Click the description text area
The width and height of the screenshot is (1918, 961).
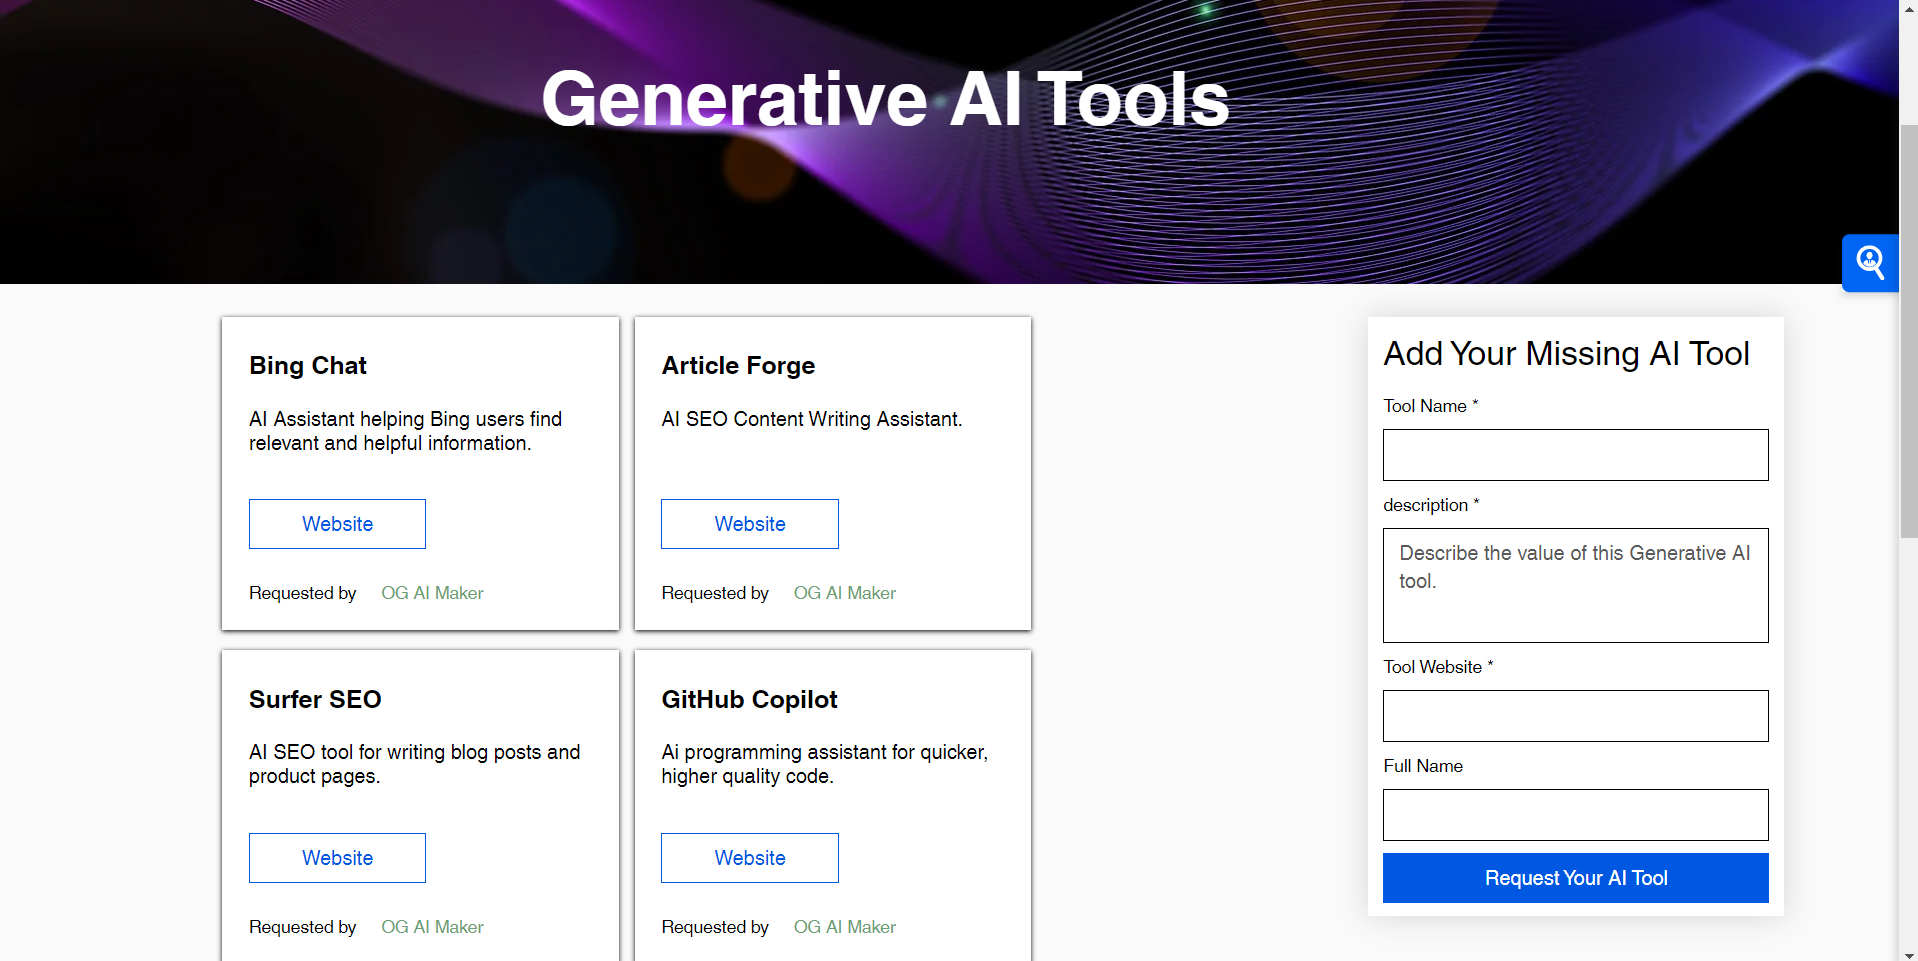coord(1574,585)
